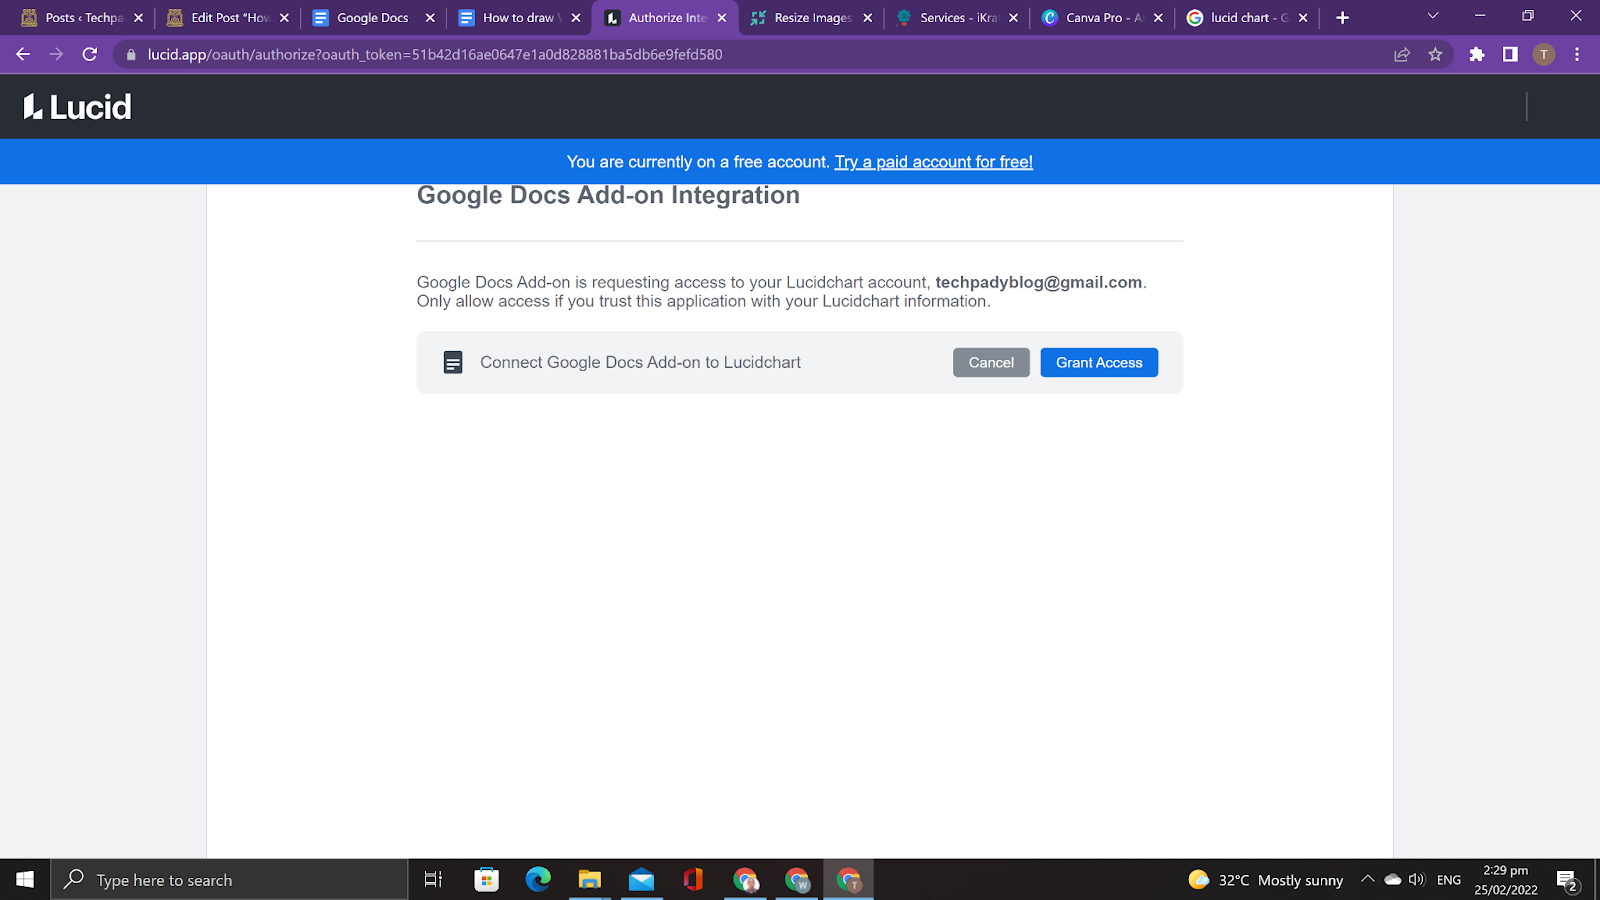The width and height of the screenshot is (1600, 900).
Task: Switch to the Services - iKra tab
Action: point(957,17)
